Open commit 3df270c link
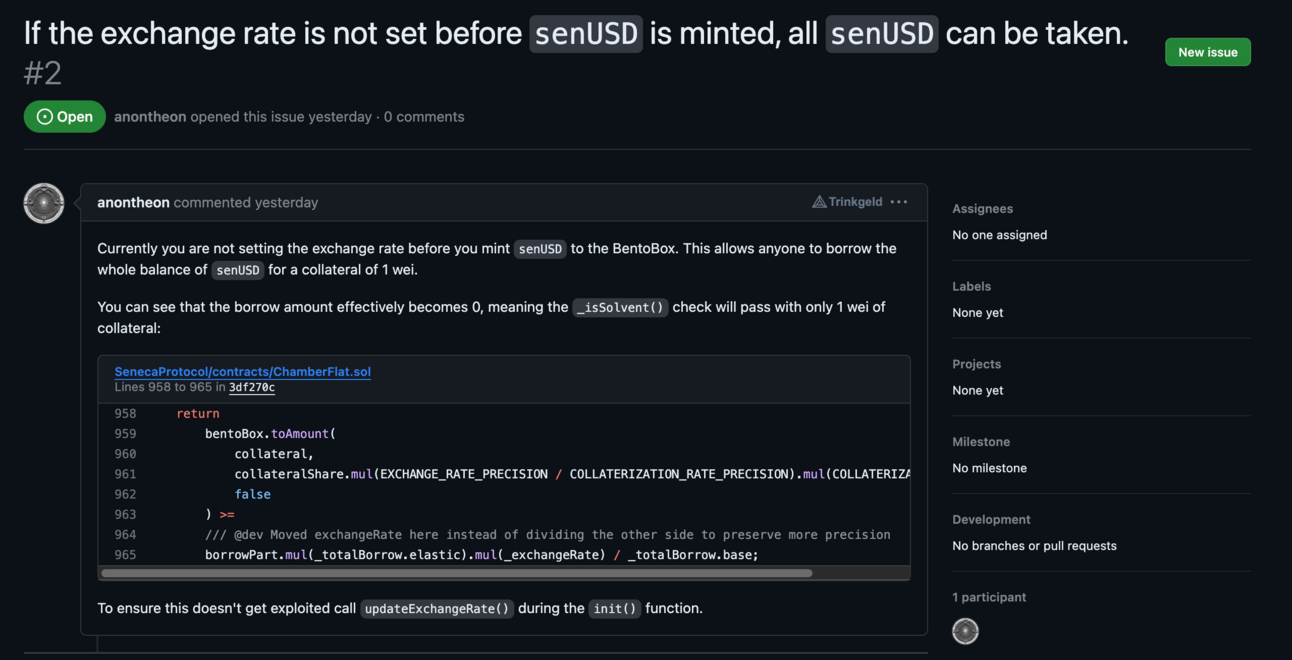 252,387
